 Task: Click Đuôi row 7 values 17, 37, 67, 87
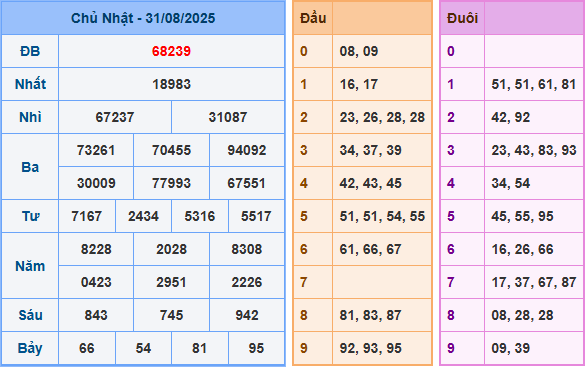pos(534,282)
